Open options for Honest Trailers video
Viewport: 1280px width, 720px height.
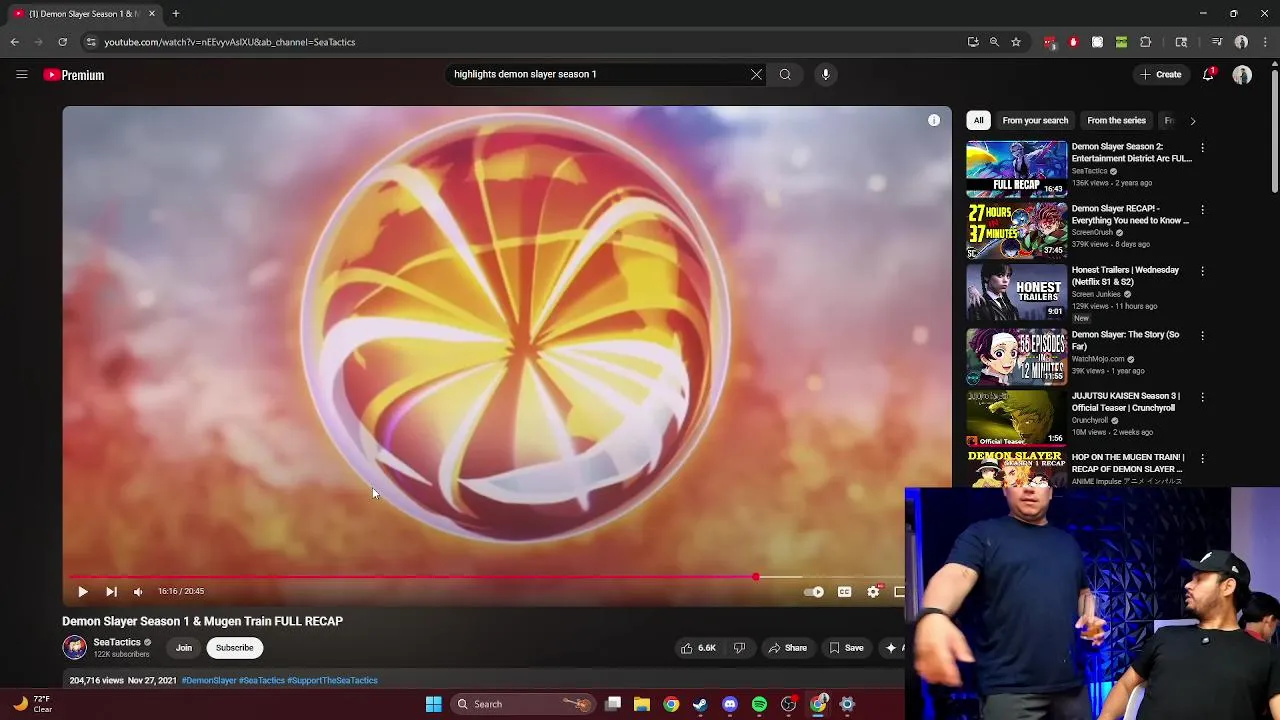(1202, 271)
